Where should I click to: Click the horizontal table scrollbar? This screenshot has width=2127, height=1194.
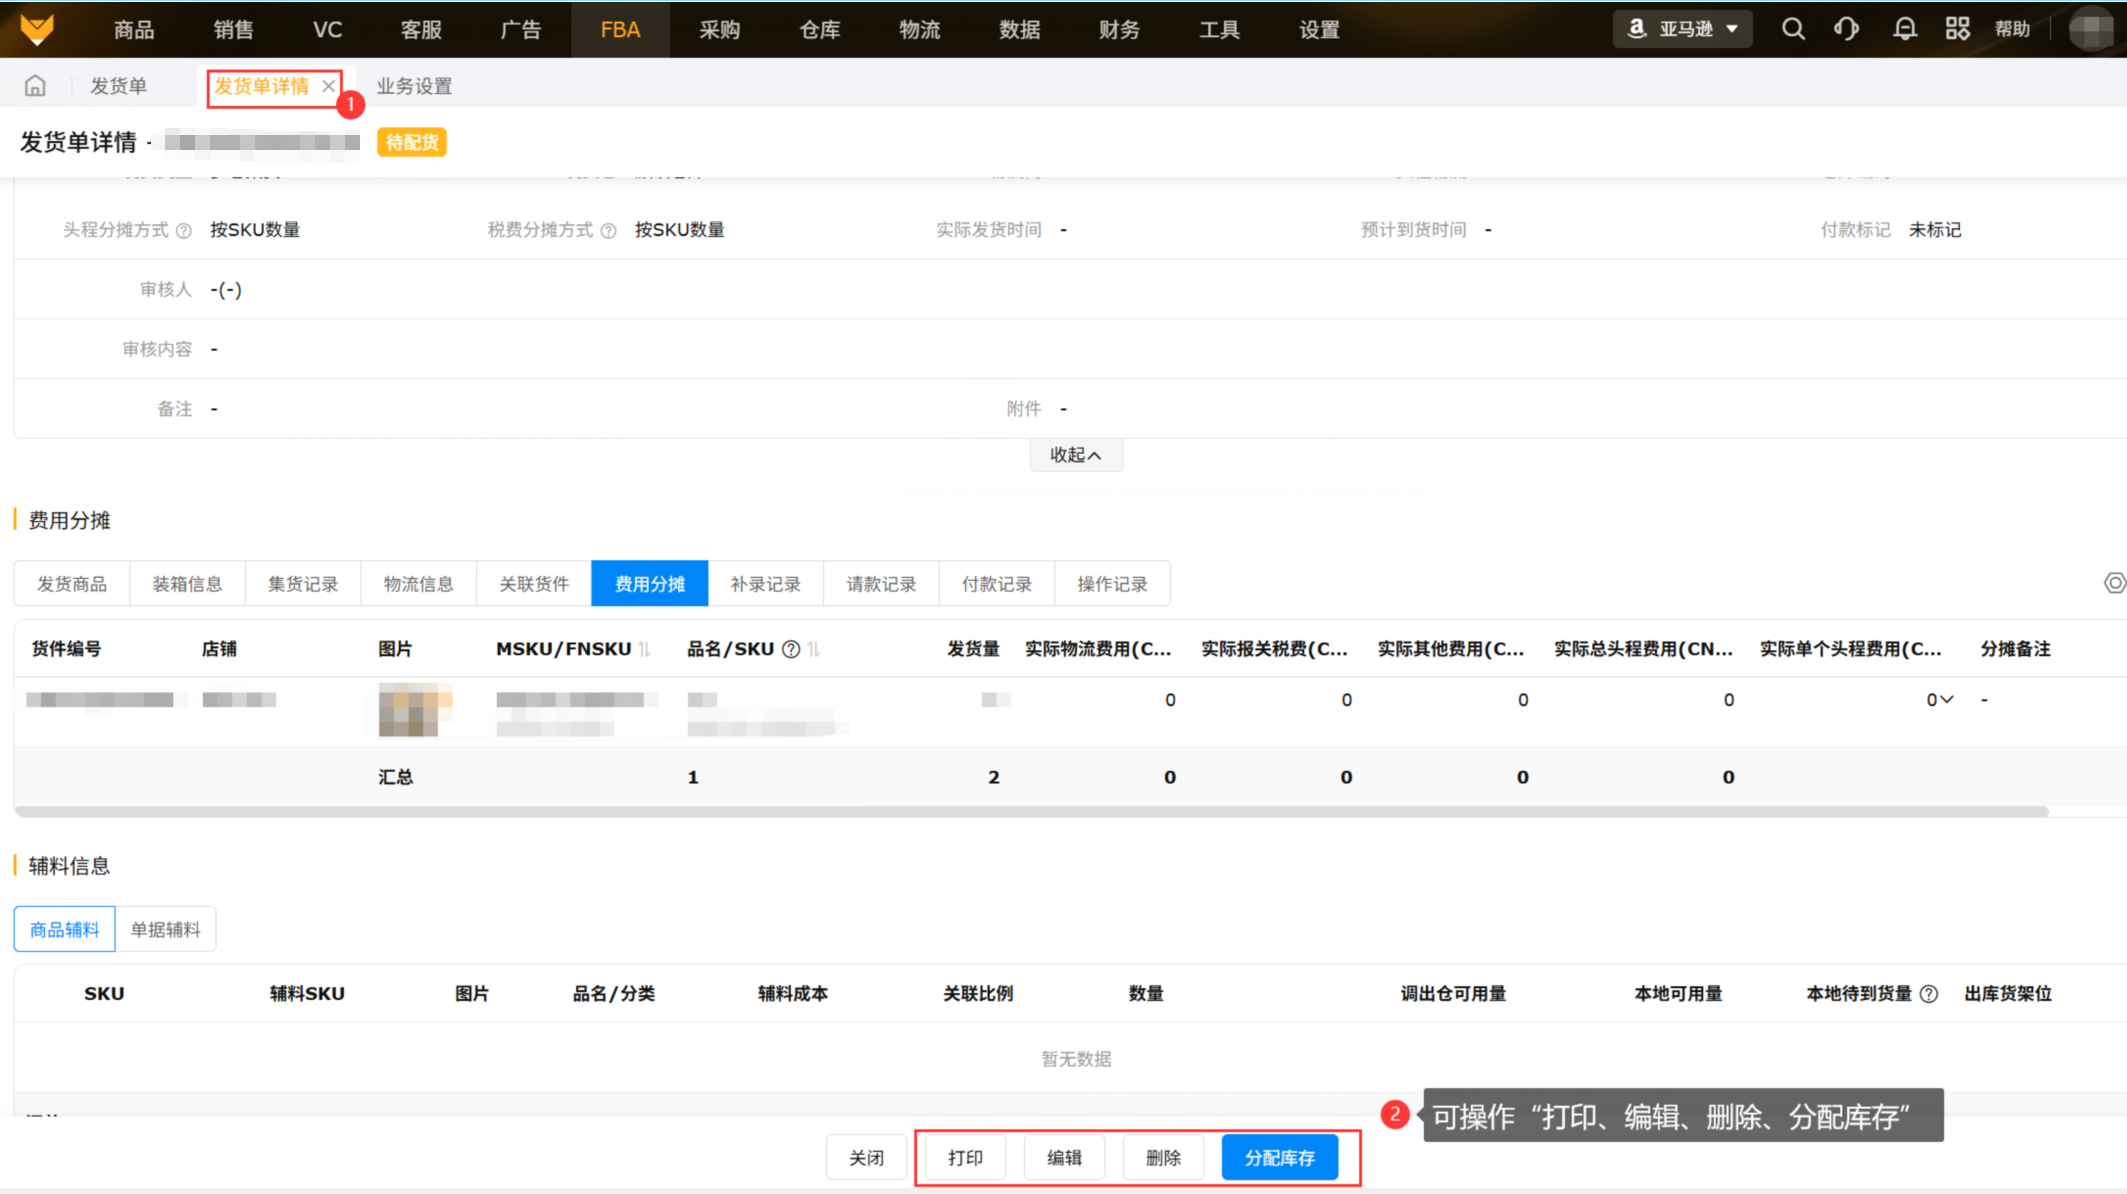1030,811
